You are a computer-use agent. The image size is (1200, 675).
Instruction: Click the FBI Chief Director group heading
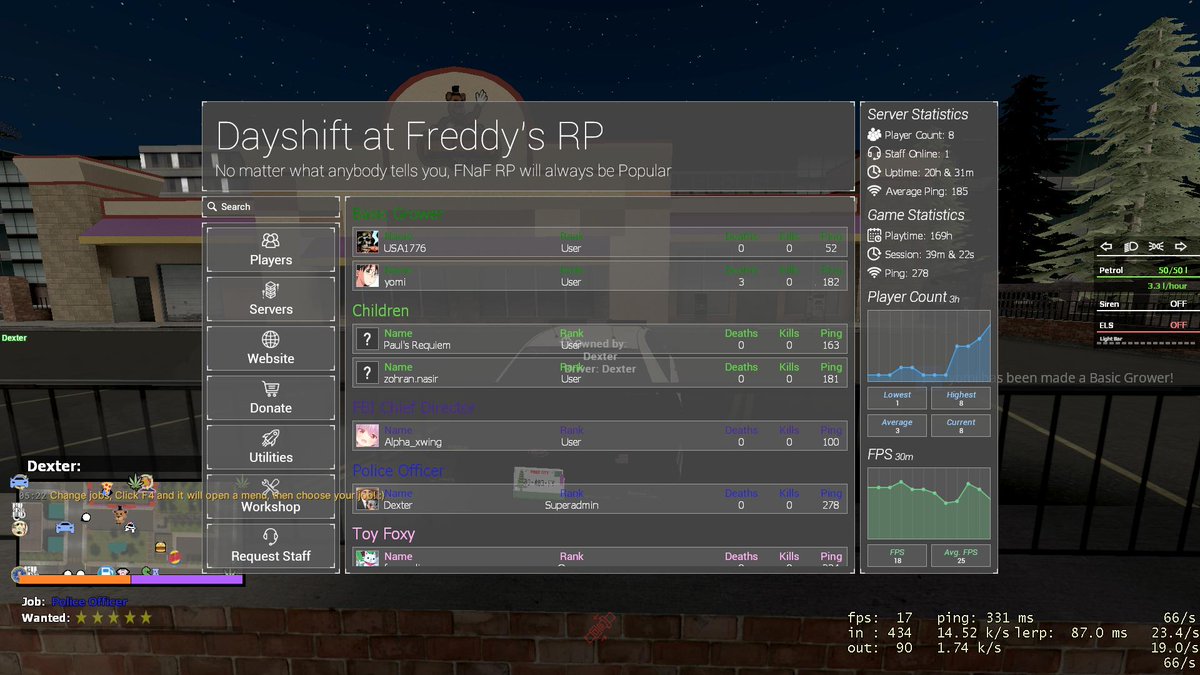414,408
